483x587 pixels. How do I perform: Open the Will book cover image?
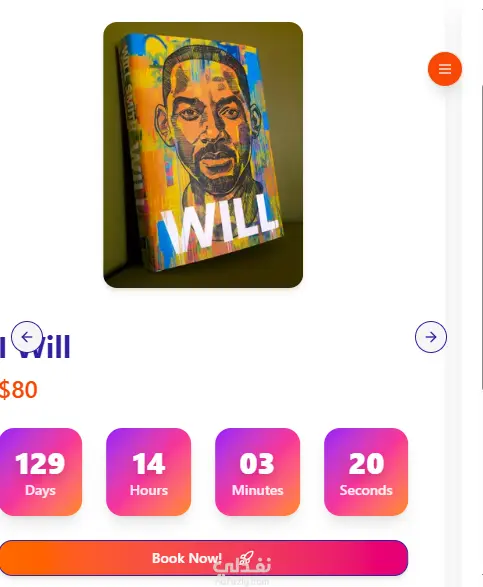coord(203,155)
